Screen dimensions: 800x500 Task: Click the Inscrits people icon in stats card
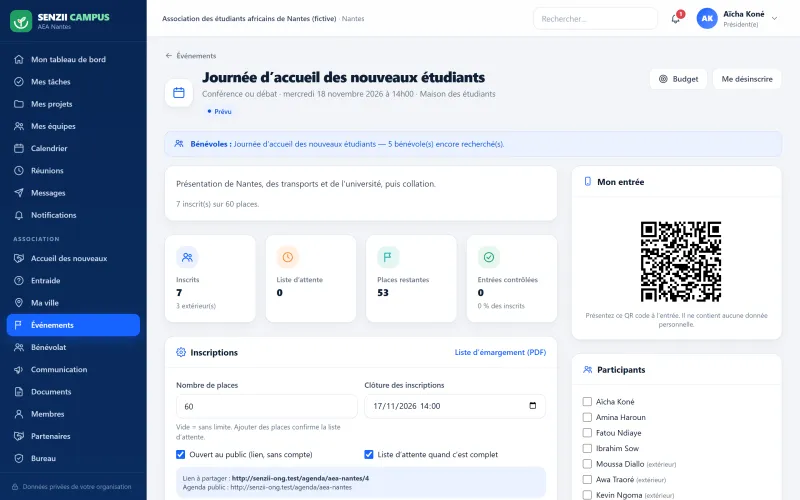tap(187, 257)
